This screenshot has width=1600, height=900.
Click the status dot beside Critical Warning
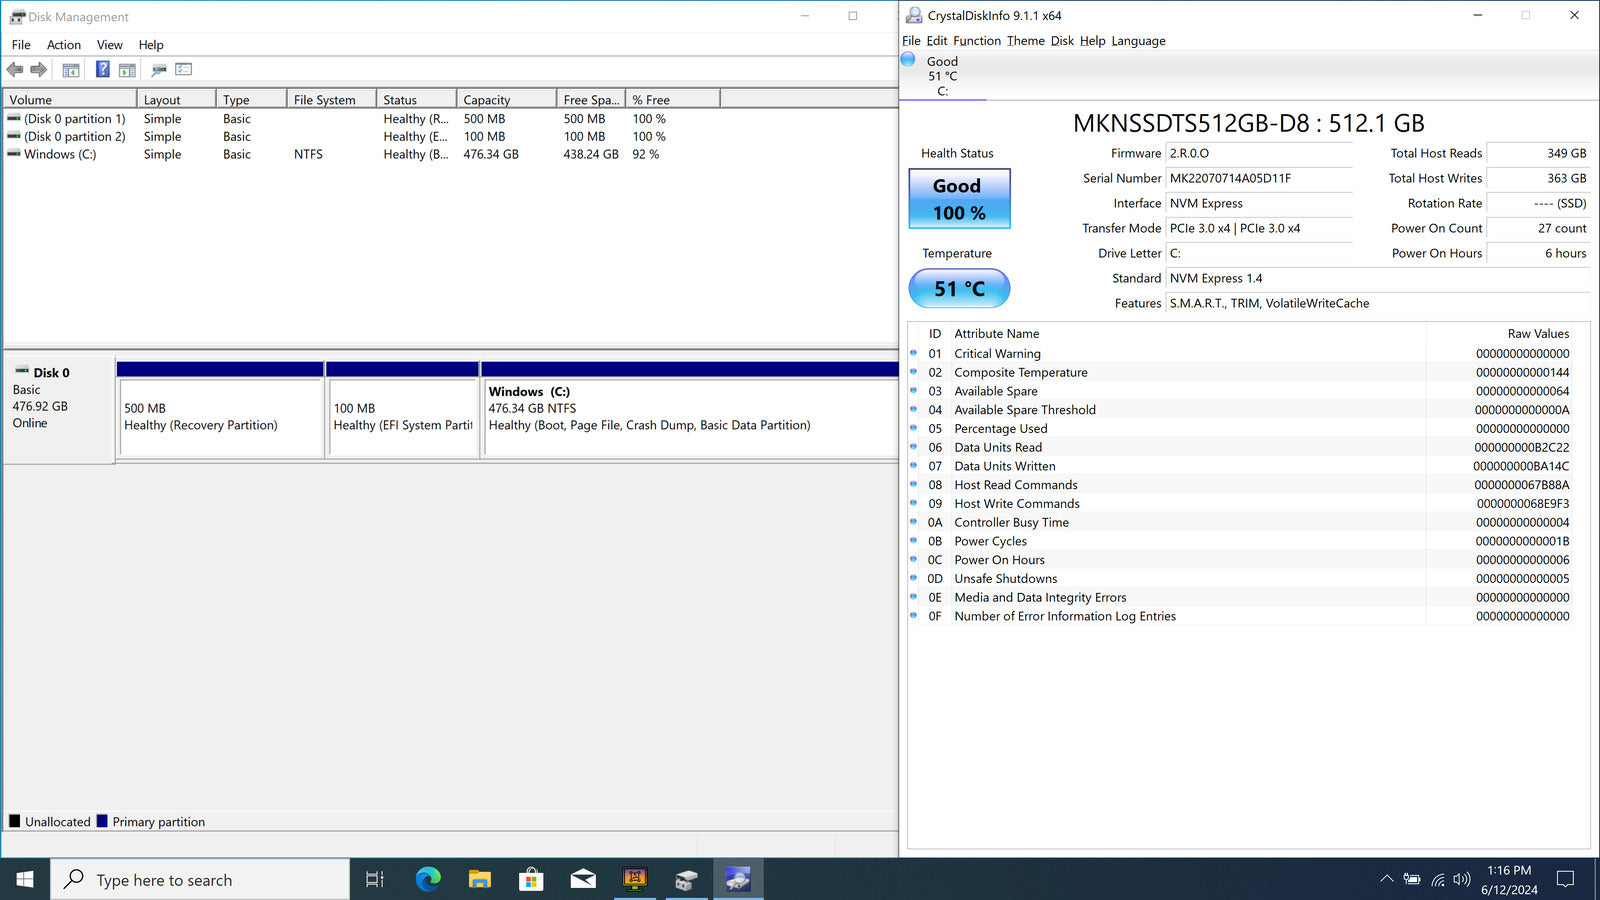(x=913, y=353)
